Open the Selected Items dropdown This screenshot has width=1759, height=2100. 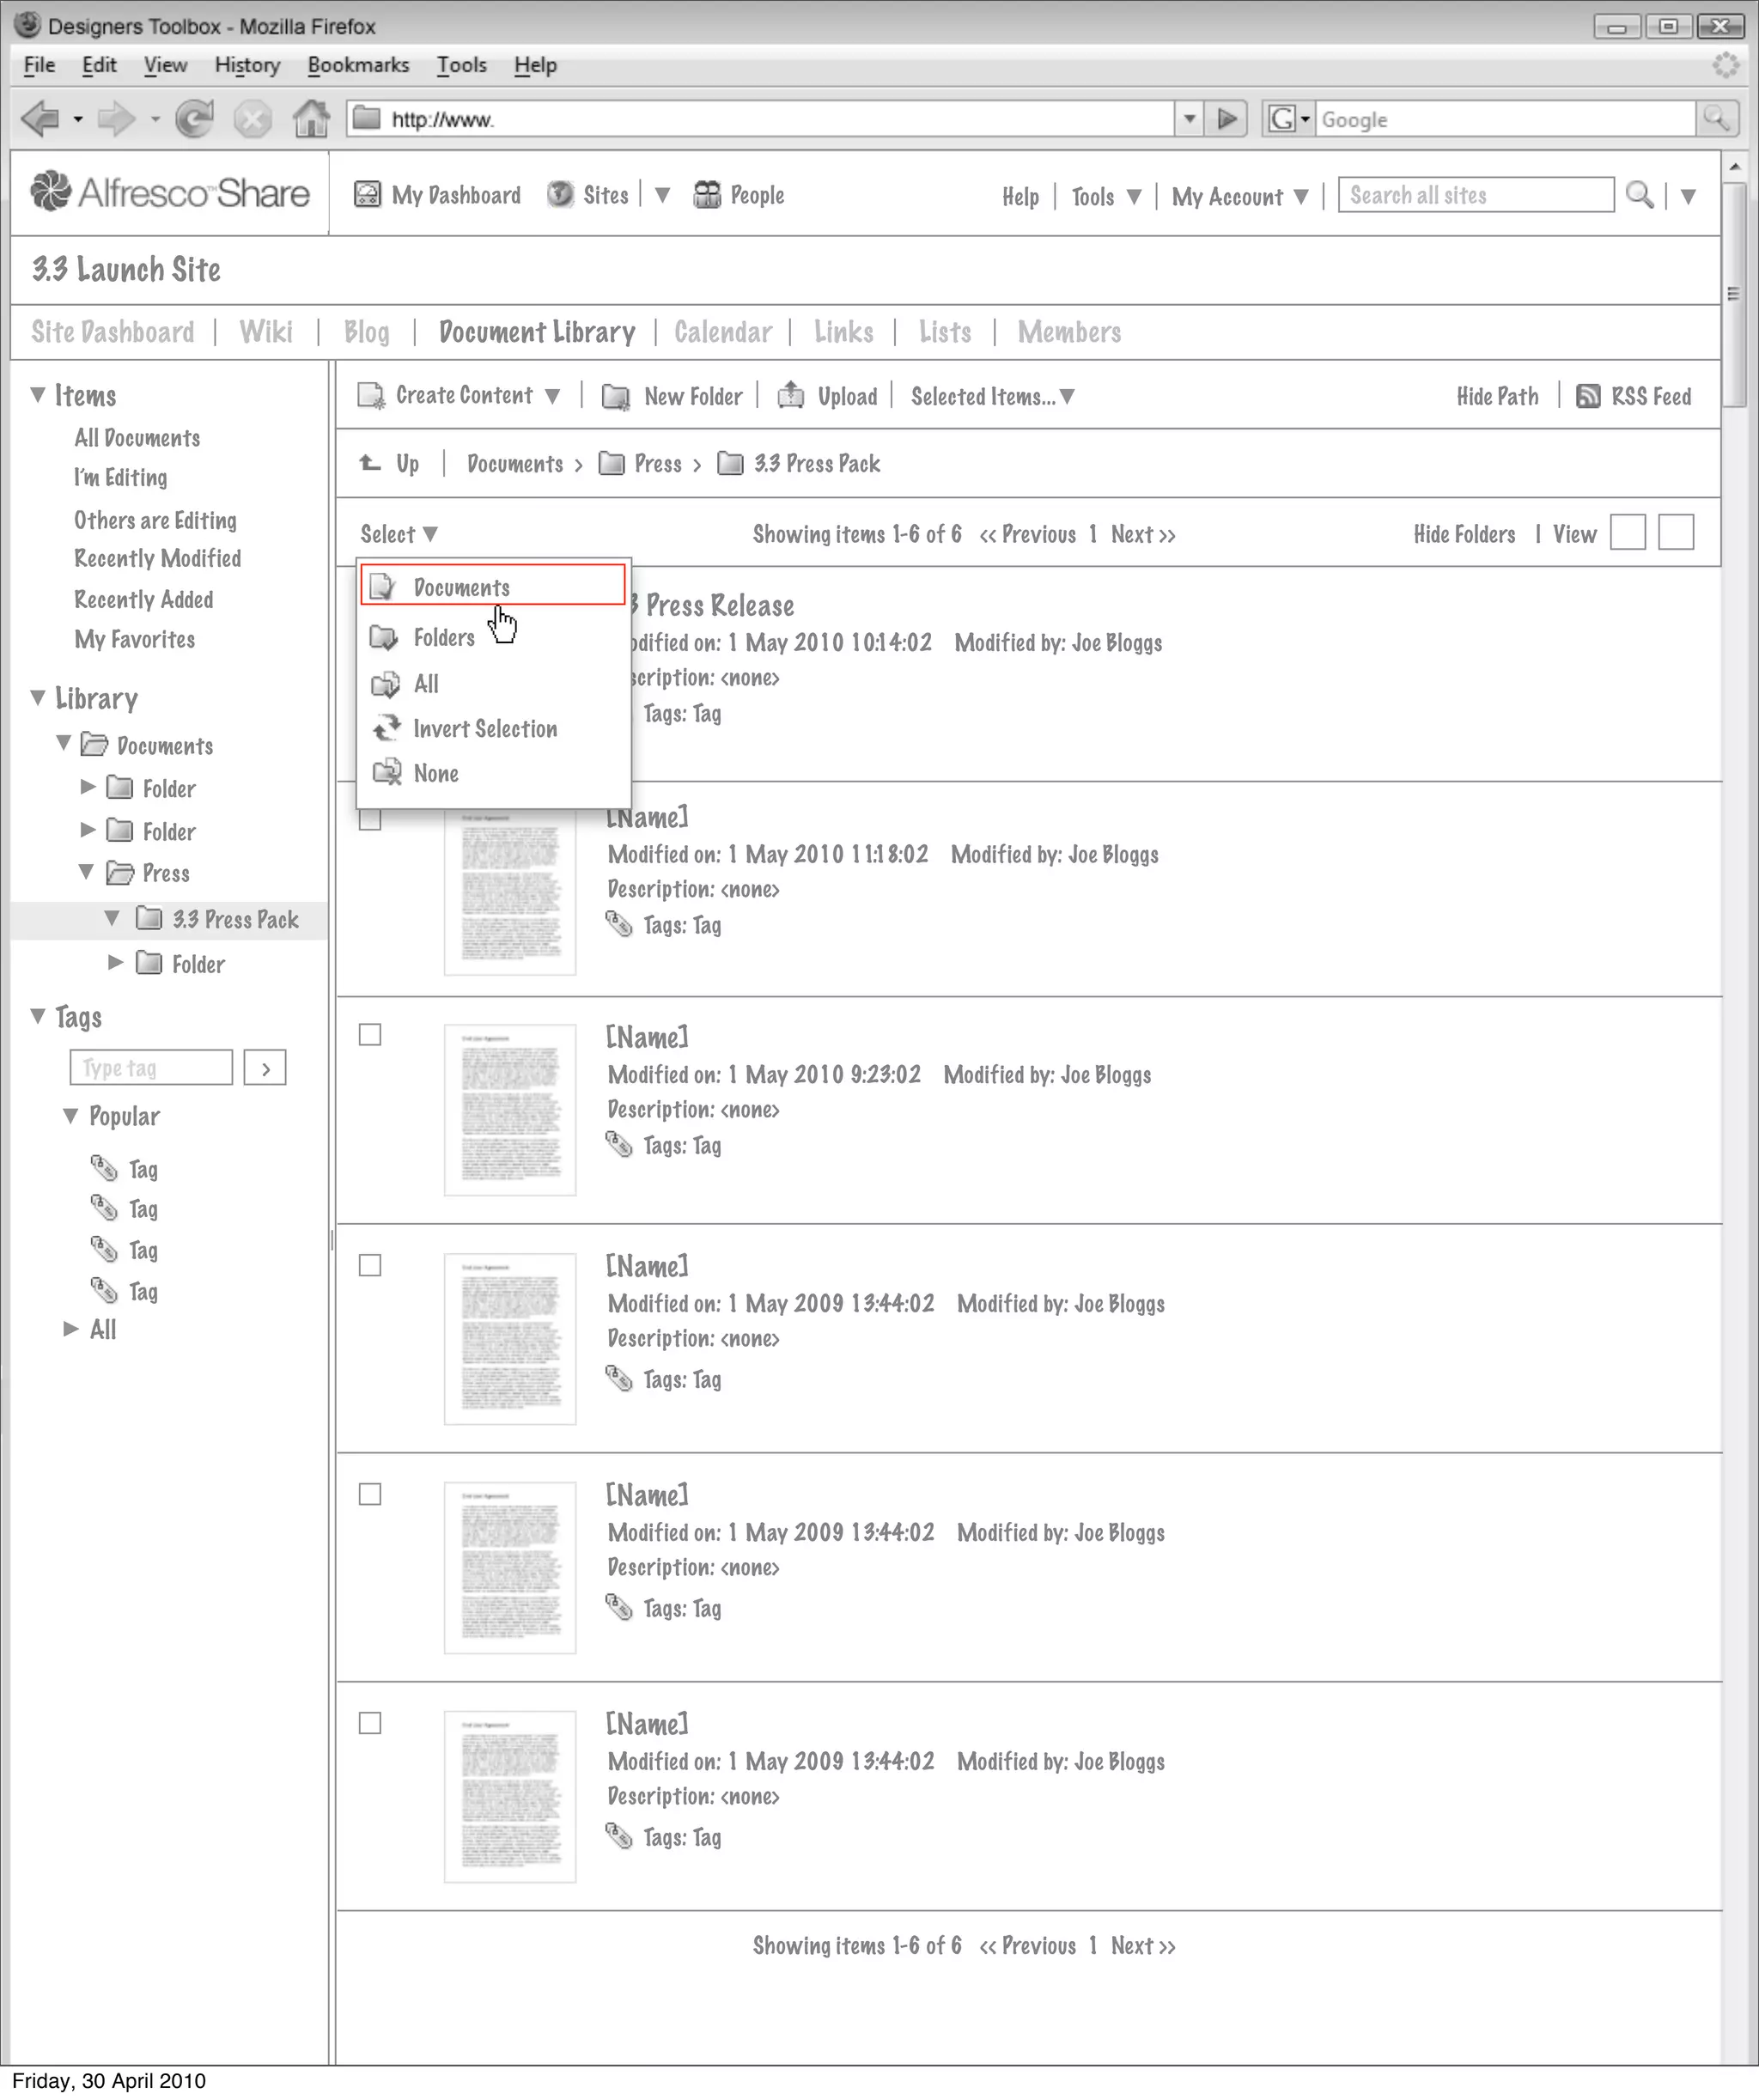992,397
